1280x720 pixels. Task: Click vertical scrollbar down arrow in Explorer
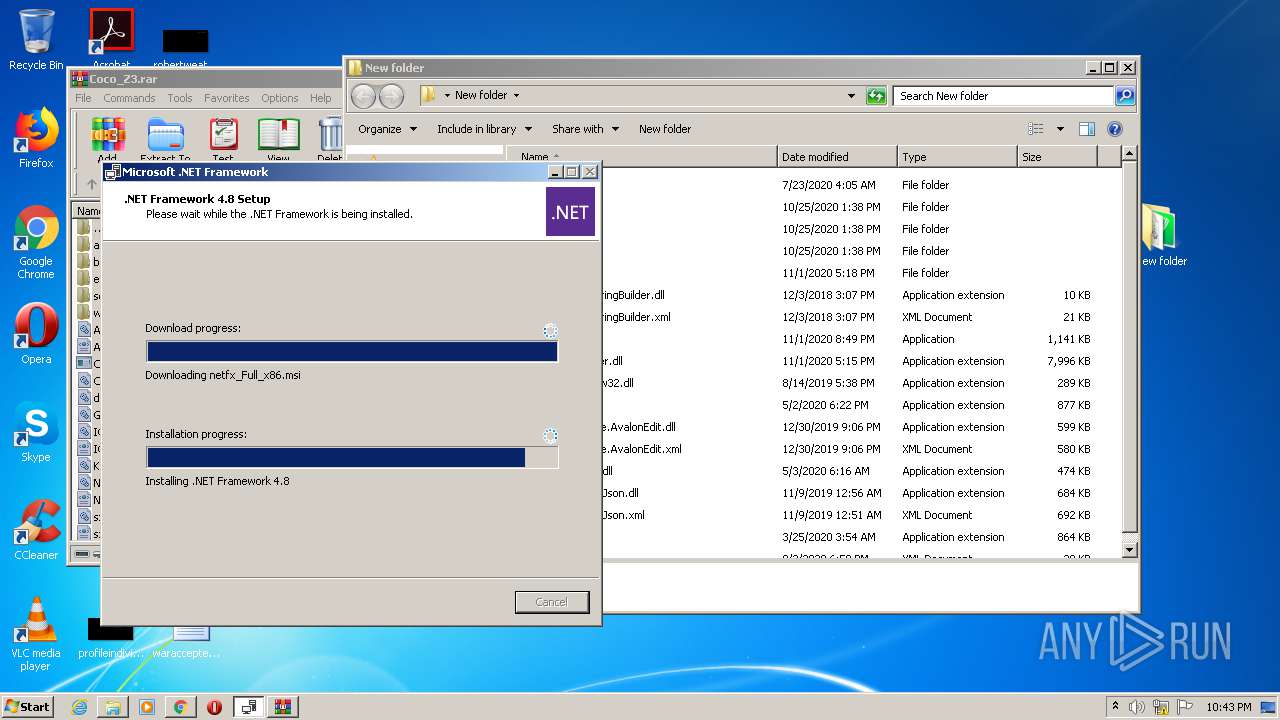tap(1130, 549)
